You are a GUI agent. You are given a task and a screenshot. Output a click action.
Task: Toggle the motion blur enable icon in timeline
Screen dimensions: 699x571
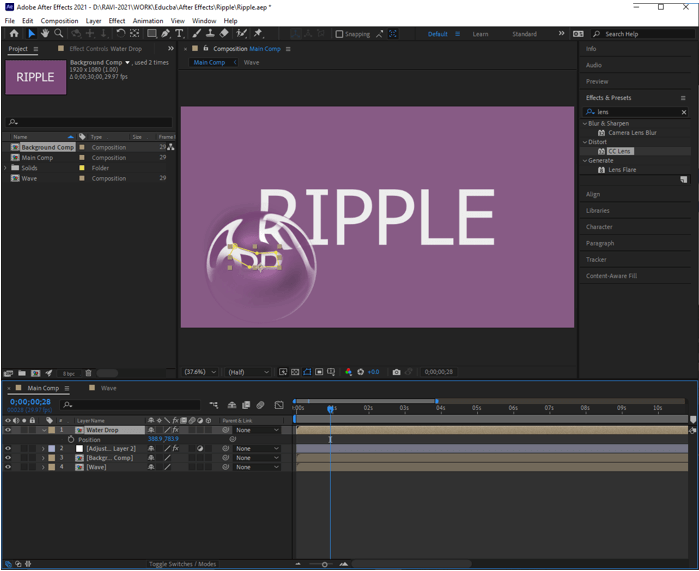[260, 405]
